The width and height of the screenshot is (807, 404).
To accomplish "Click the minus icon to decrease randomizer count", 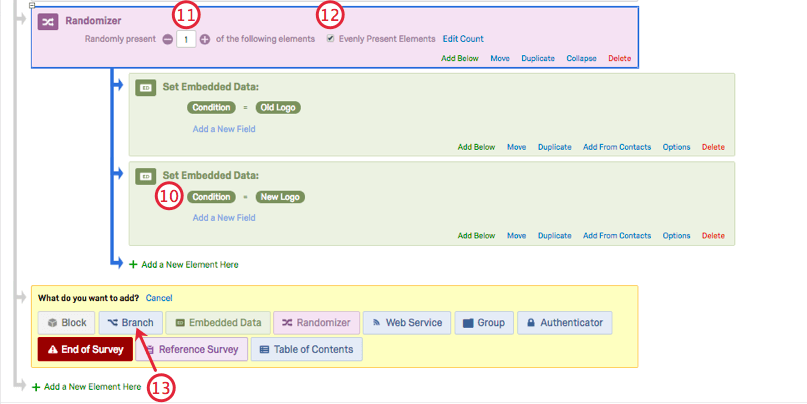I will pos(168,39).
